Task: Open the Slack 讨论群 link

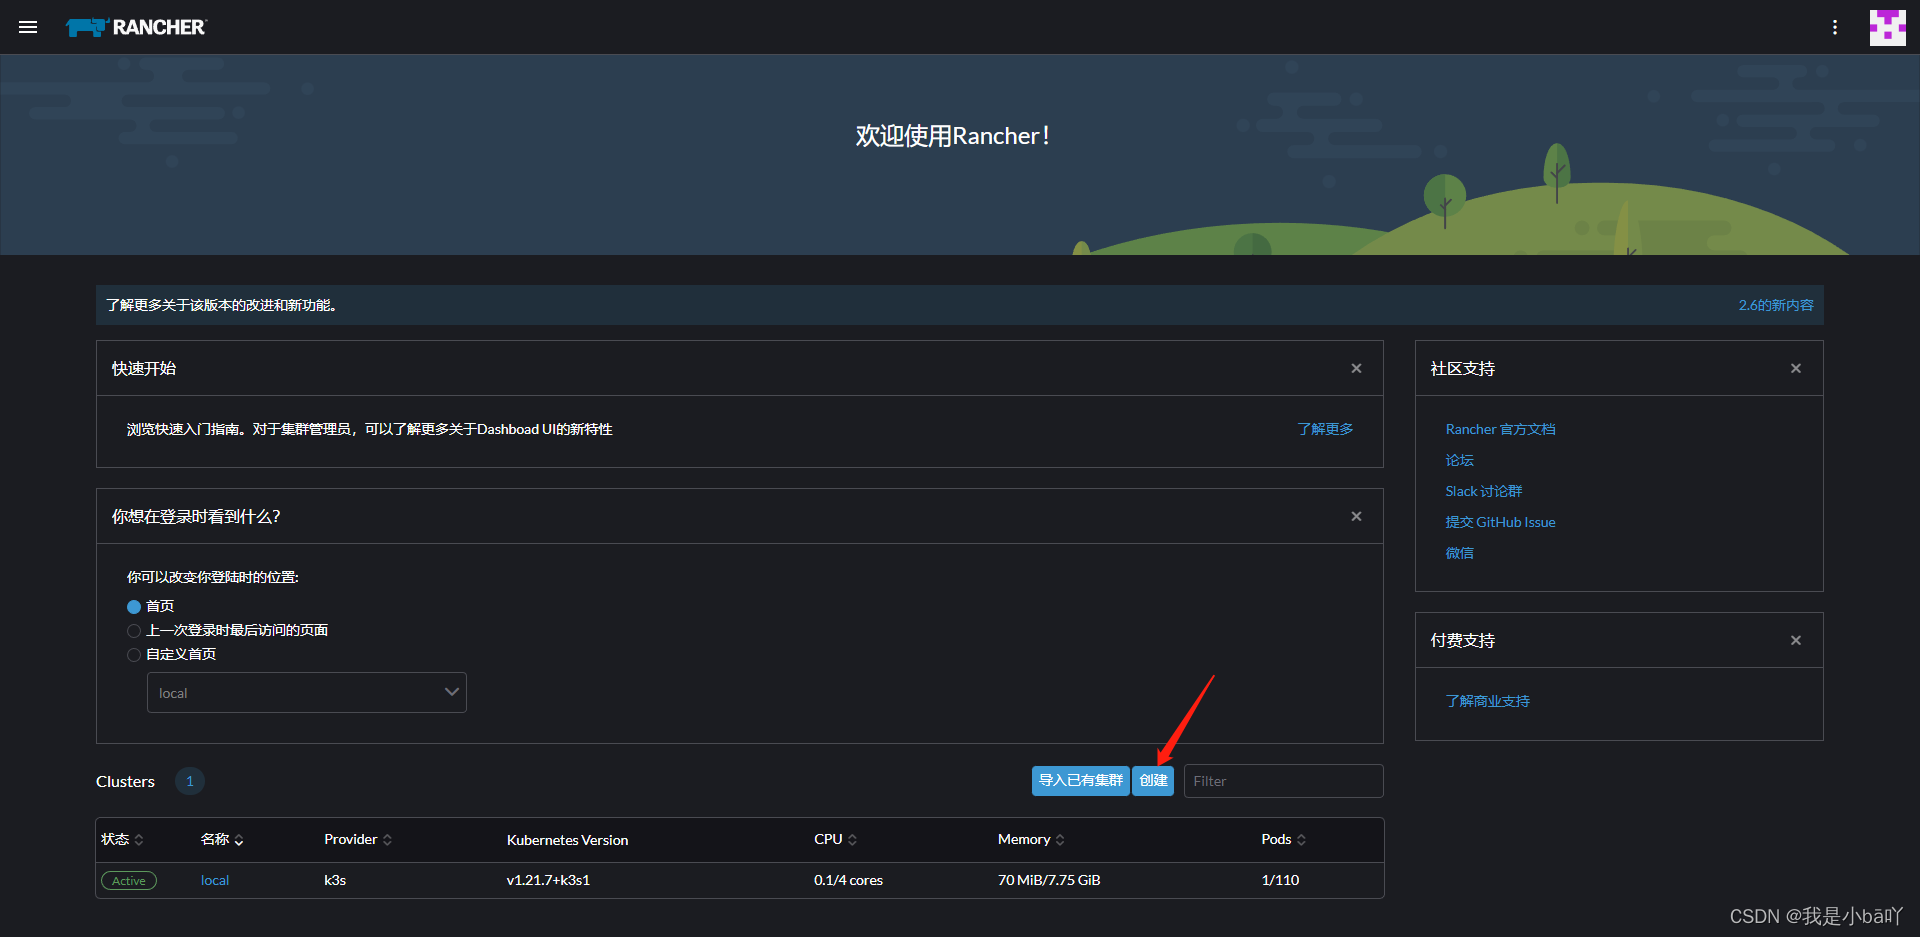Action: tap(1483, 491)
